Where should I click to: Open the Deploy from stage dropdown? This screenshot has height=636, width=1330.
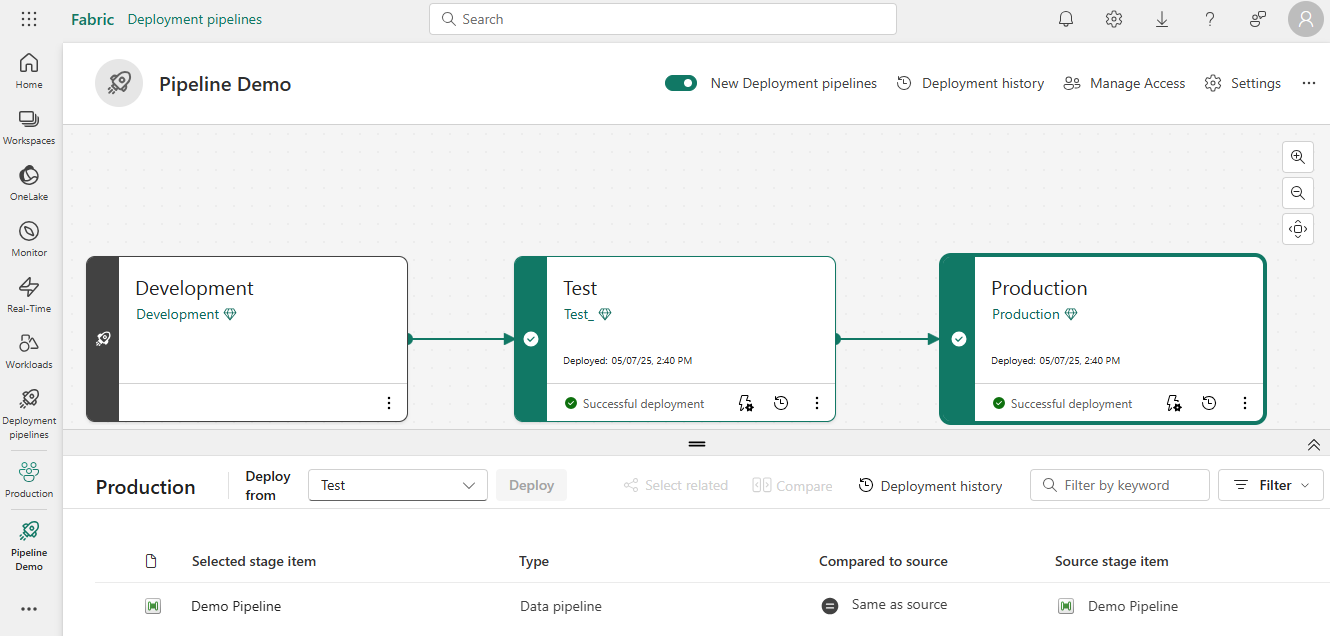tap(397, 485)
